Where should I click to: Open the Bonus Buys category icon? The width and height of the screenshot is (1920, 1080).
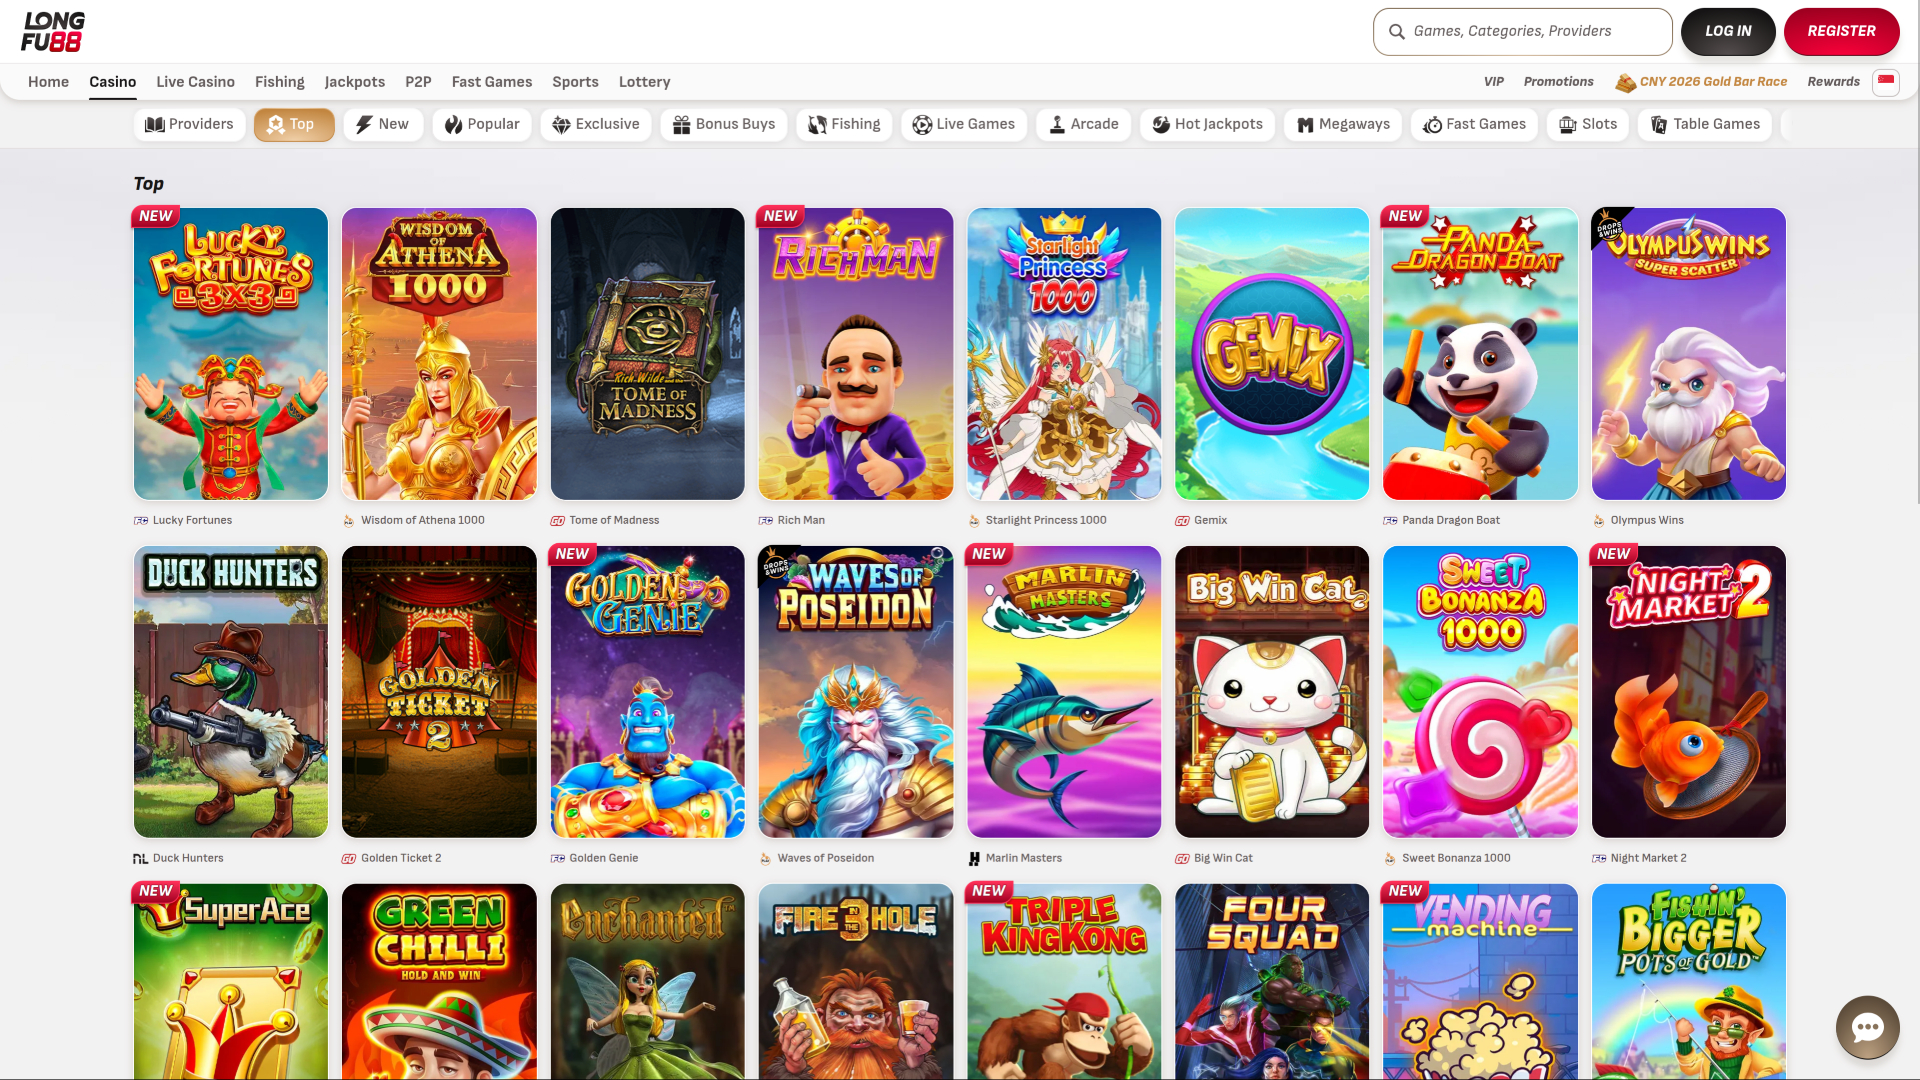pyautogui.click(x=682, y=124)
